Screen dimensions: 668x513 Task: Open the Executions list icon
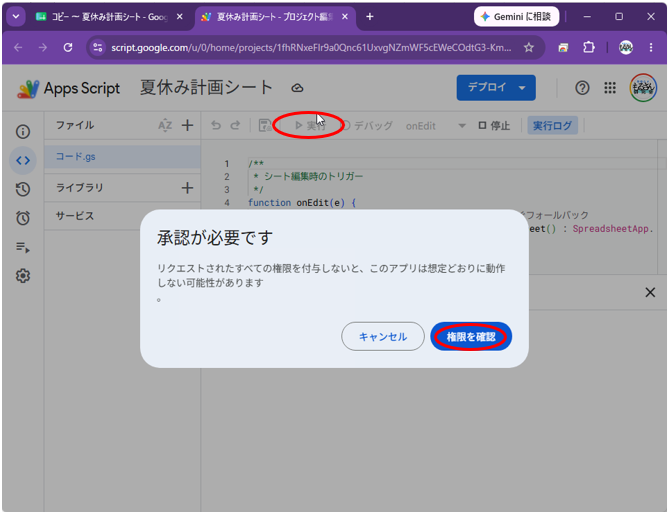[23, 247]
